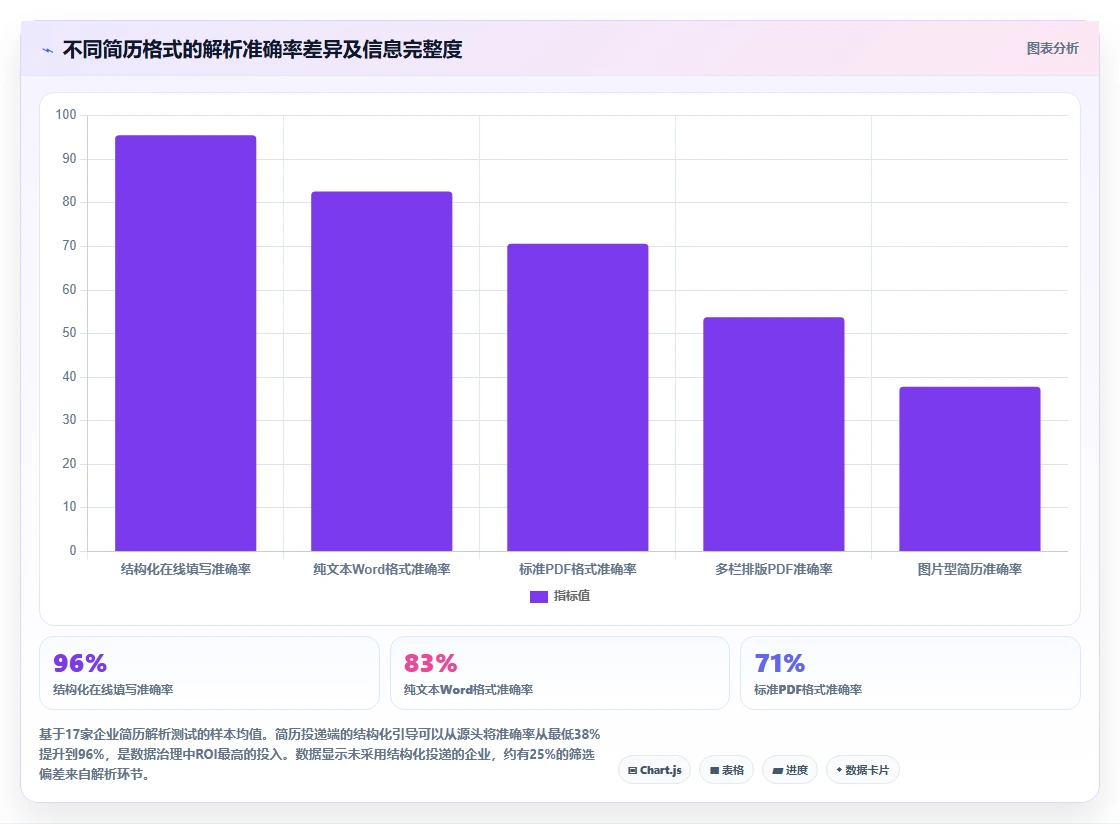This screenshot has width=1120, height=824.
Task: Select the 结构化在线填写准确率 bar
Action: coord(186,343)
